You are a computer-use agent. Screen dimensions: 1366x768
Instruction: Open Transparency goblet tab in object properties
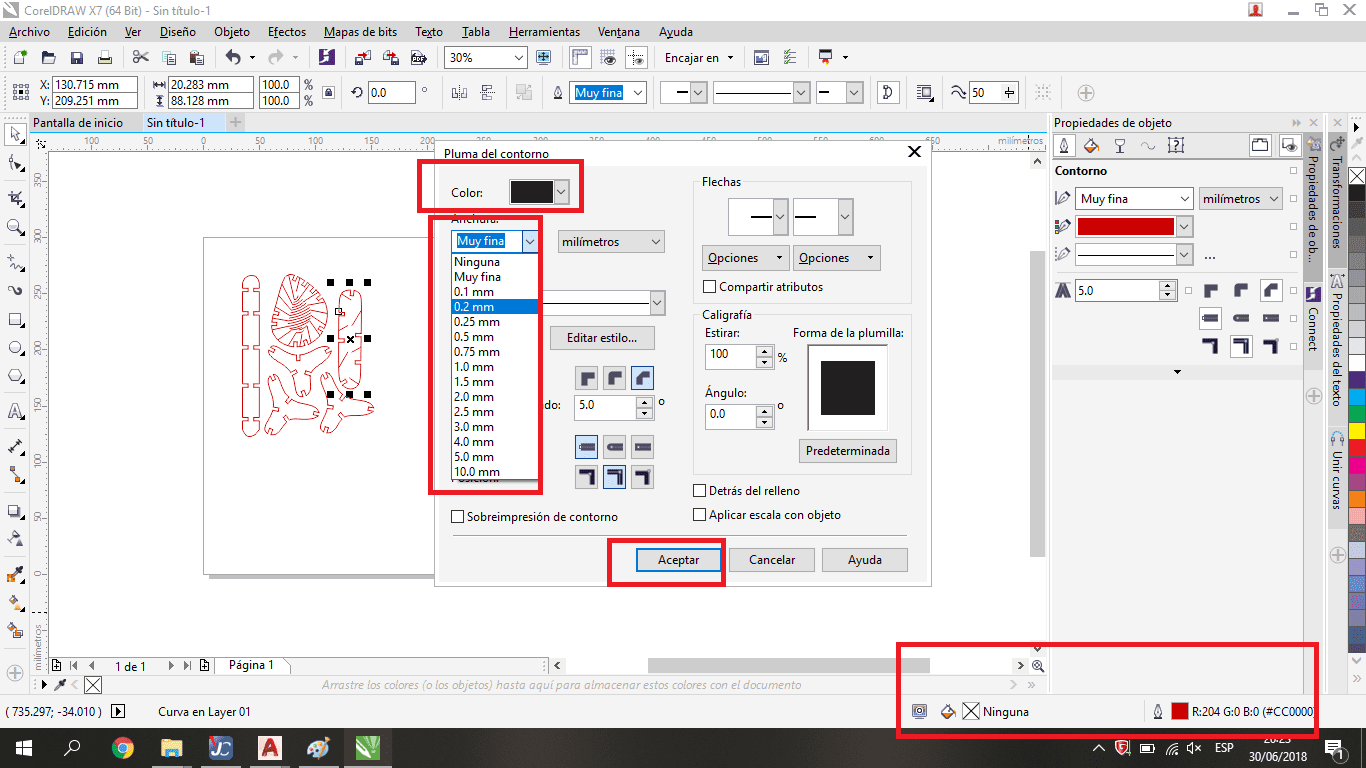tap(1120, 146)
